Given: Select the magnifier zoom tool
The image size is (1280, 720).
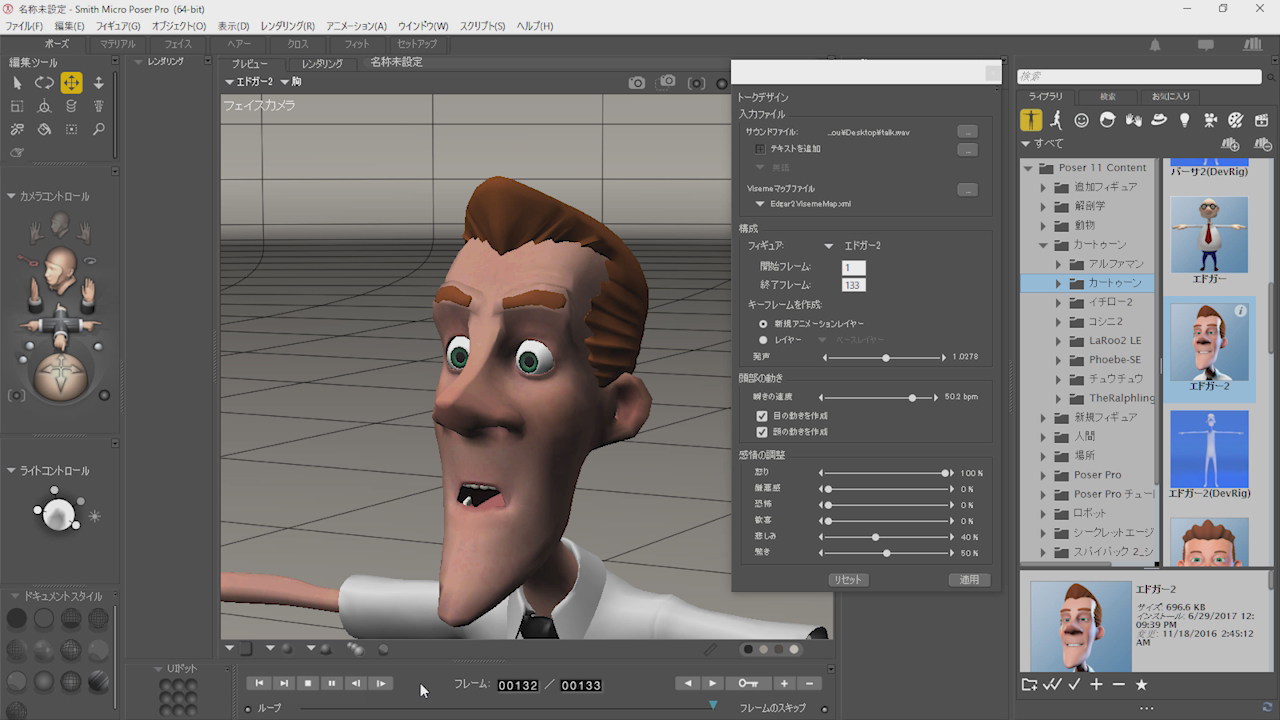Looking at the screenshot, I should [x=98, y=129].
